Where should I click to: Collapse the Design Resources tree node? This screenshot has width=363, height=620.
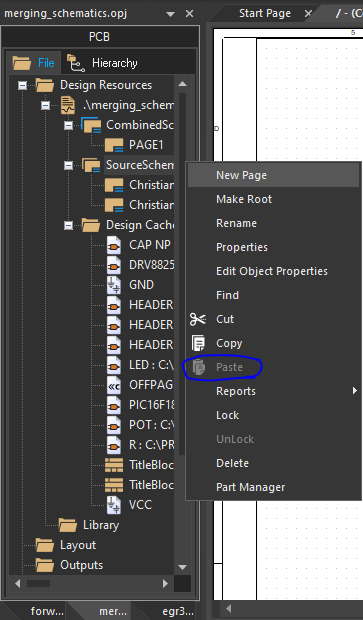[23, 85]
